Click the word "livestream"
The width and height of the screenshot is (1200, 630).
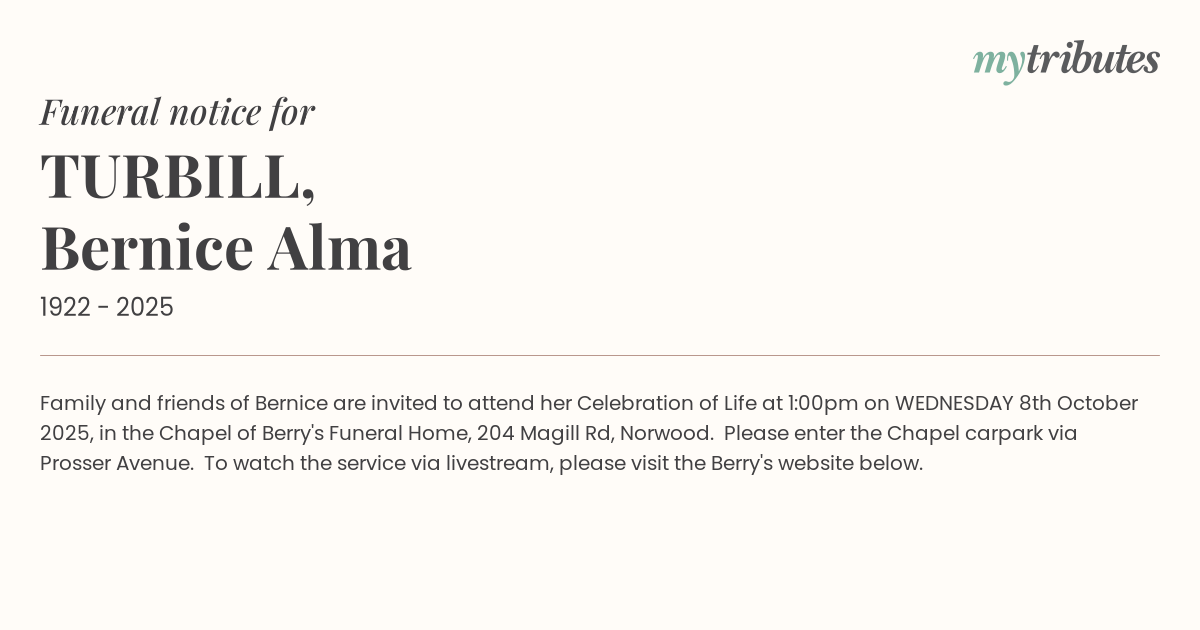497,463
